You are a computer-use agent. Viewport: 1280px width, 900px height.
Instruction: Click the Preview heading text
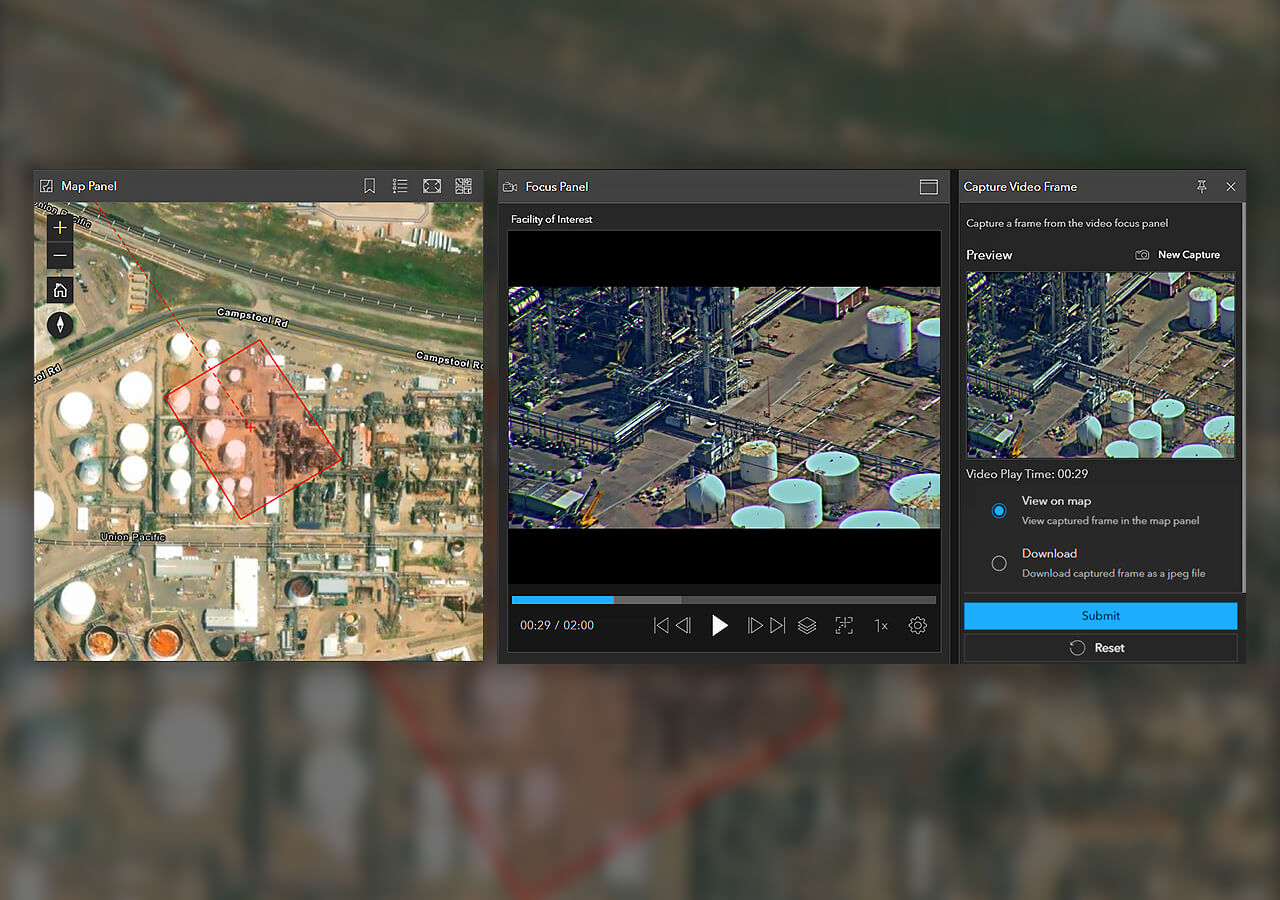pos(989,255)
